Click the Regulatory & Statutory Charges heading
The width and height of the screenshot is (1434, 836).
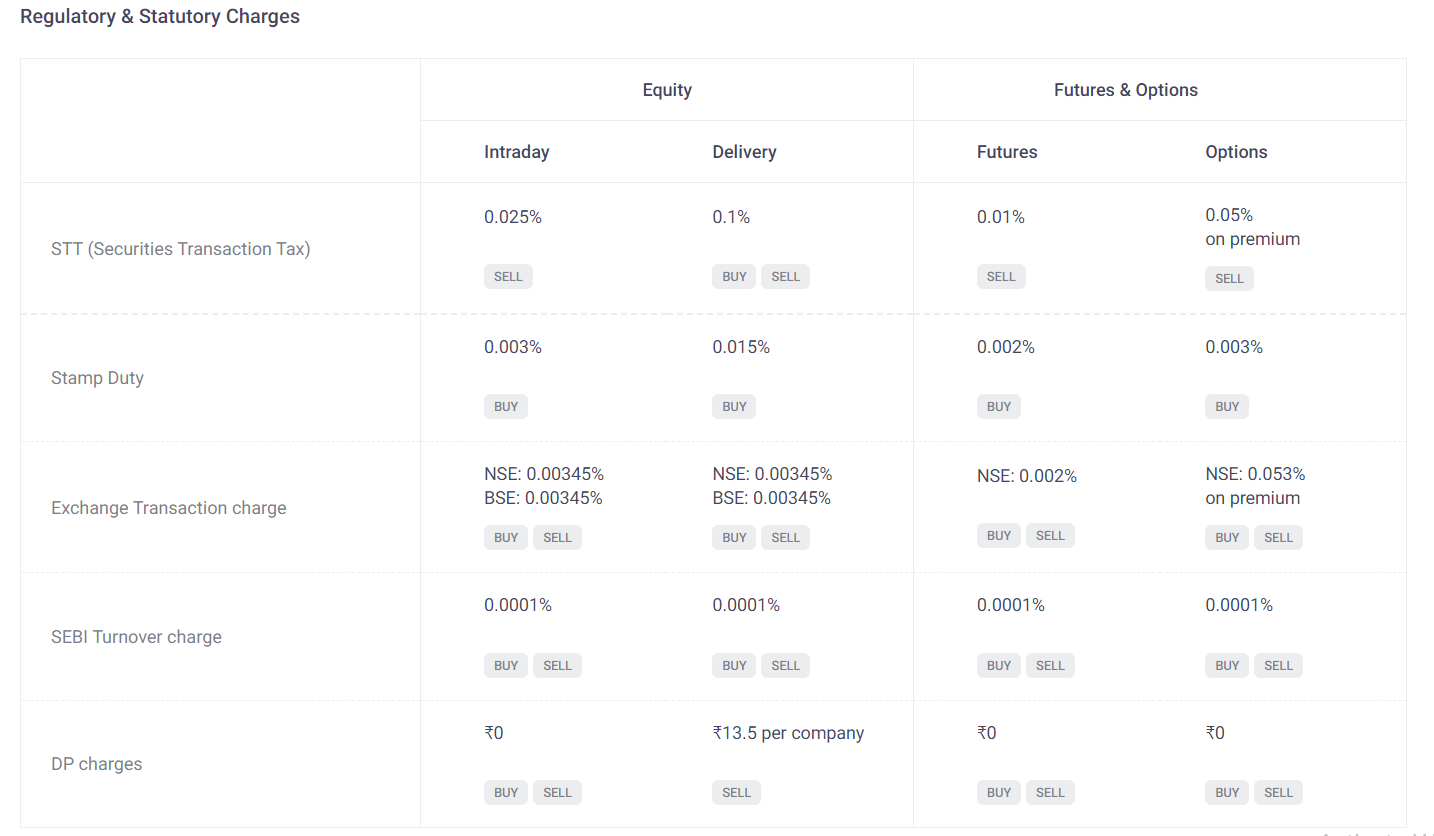coord(160,17)
